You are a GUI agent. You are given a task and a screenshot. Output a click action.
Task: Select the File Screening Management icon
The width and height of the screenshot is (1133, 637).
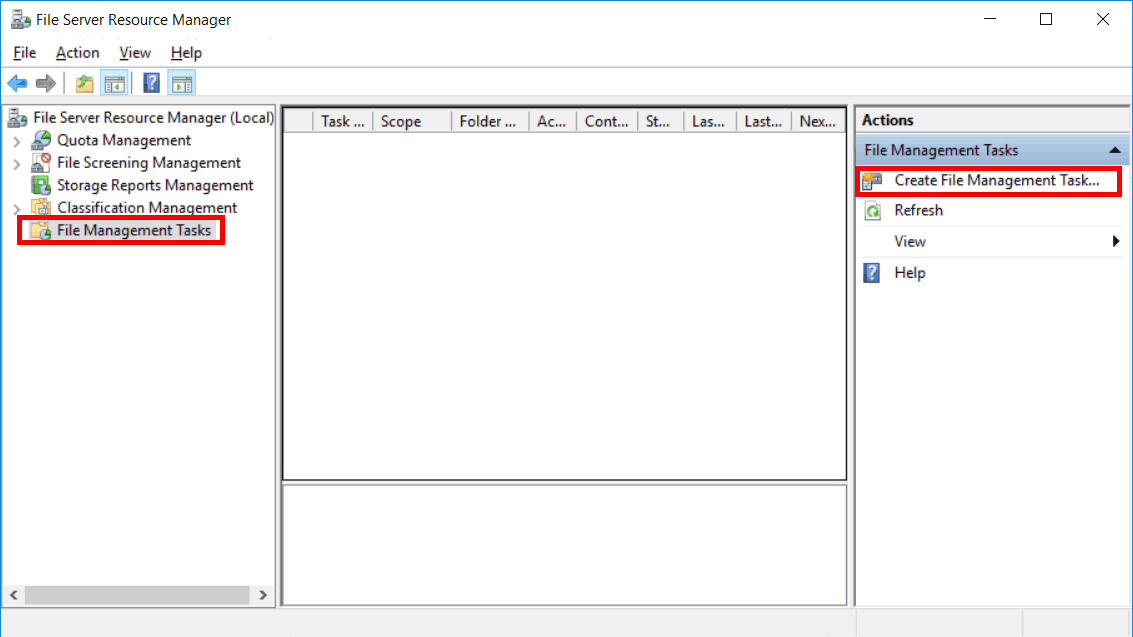(x=42, y=162)
